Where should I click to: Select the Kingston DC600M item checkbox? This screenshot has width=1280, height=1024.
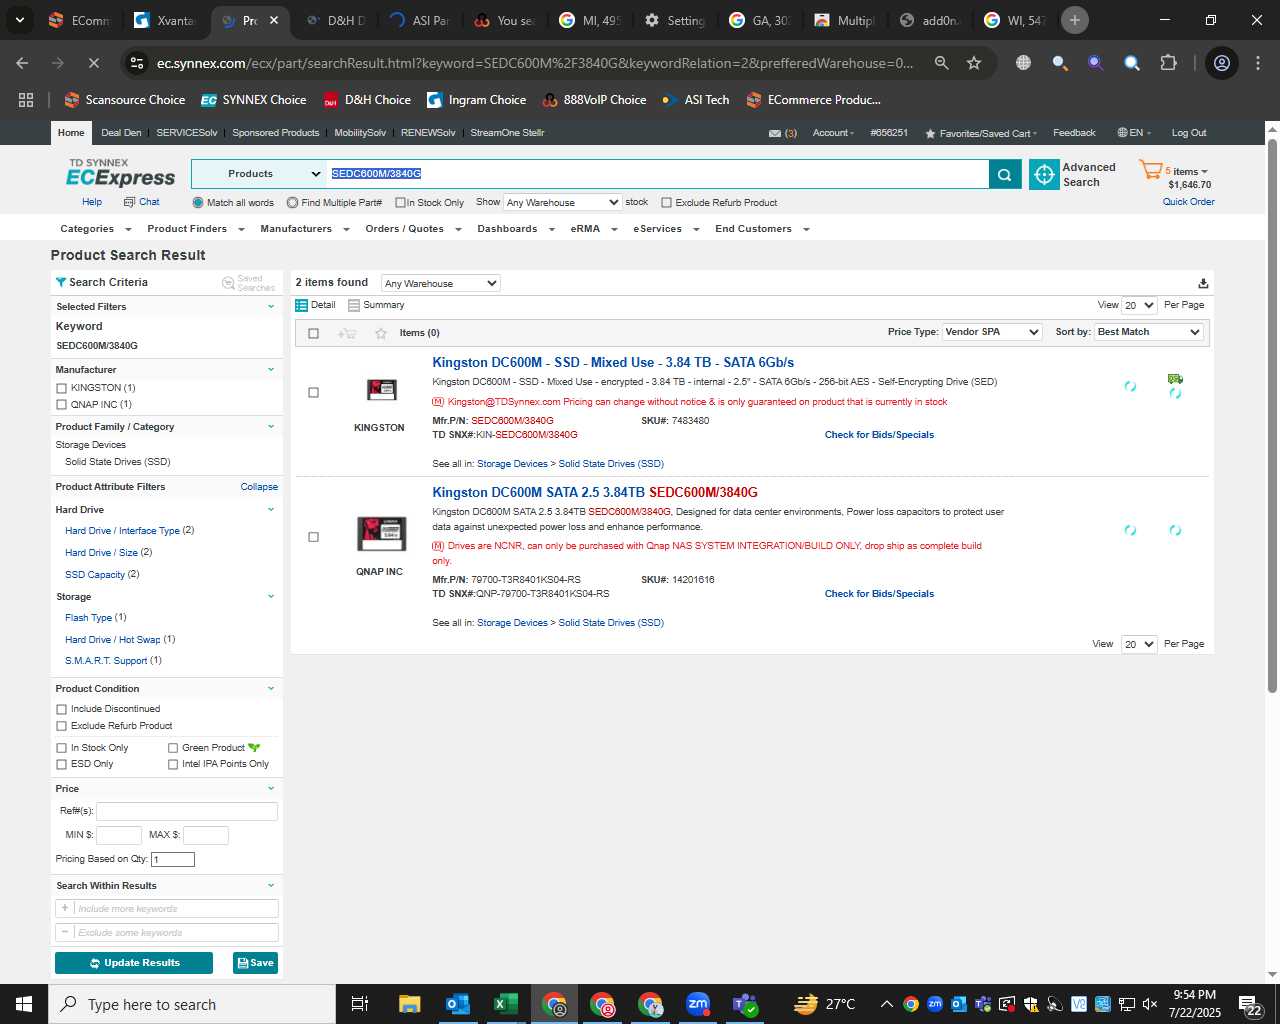pos(313,393)
